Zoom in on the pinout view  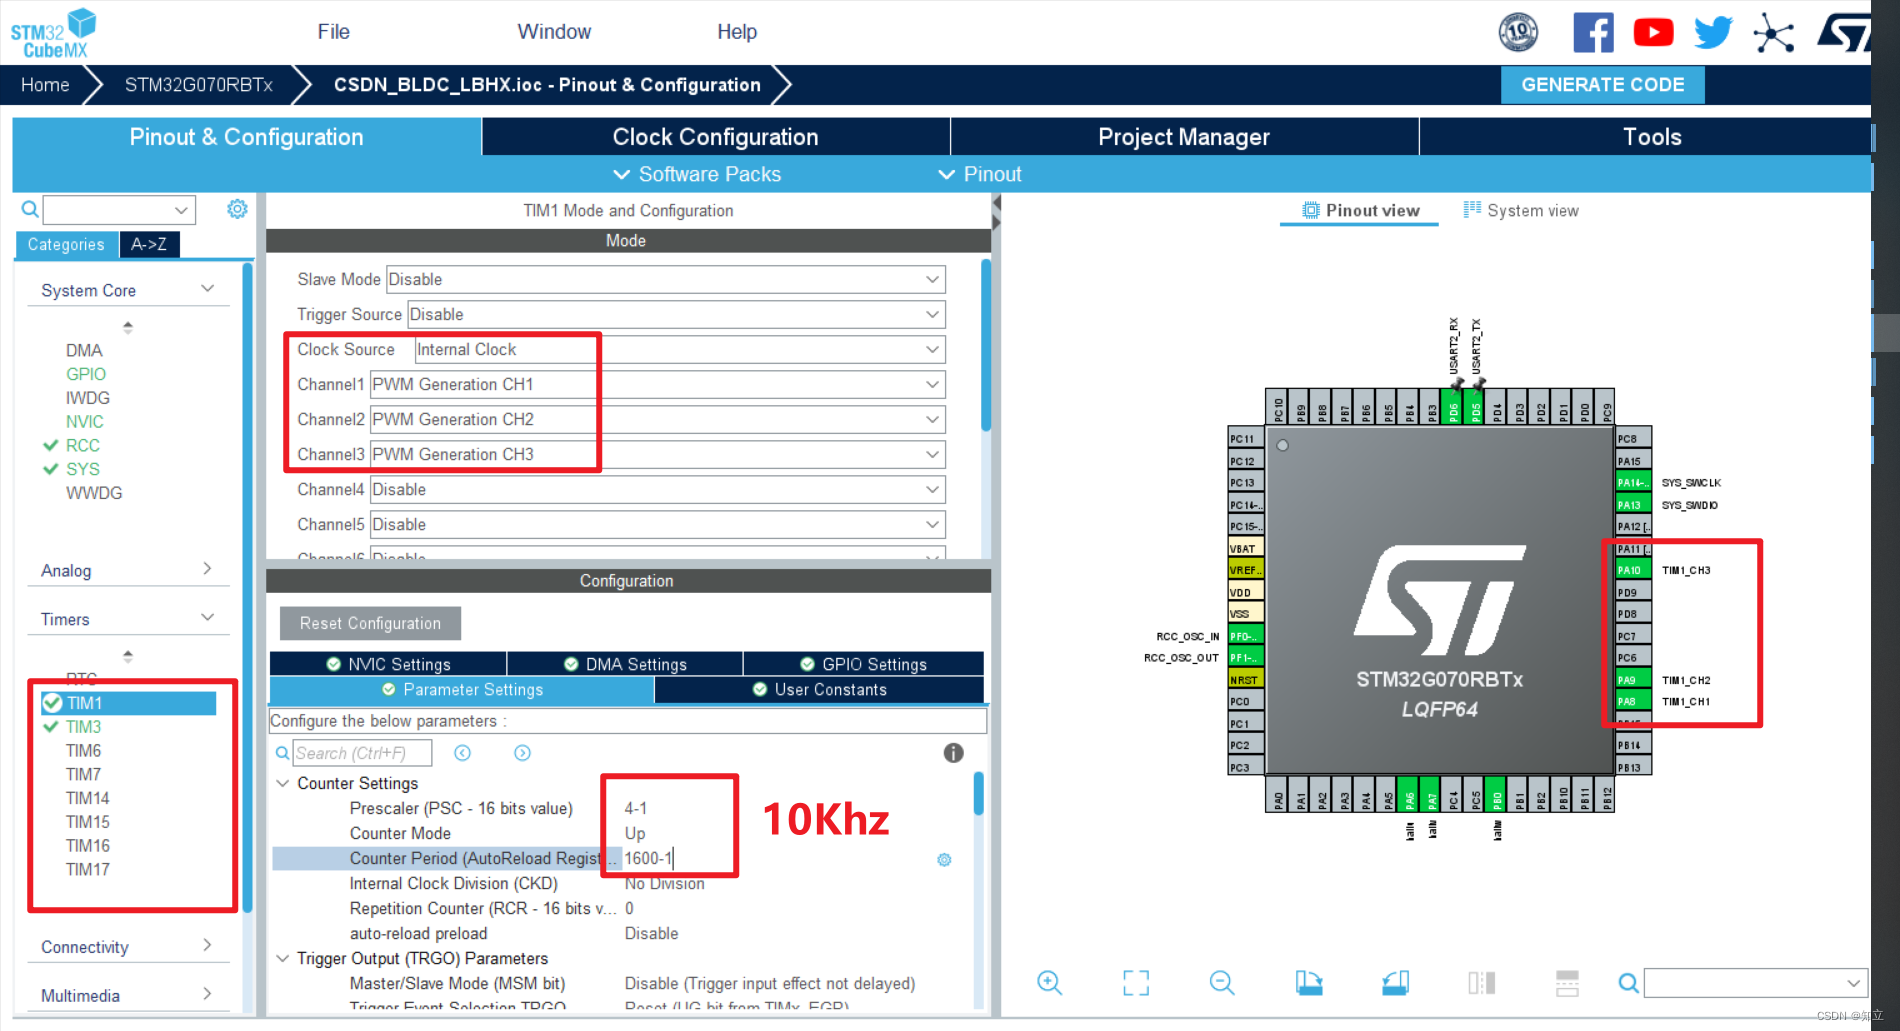(1049, 982)
